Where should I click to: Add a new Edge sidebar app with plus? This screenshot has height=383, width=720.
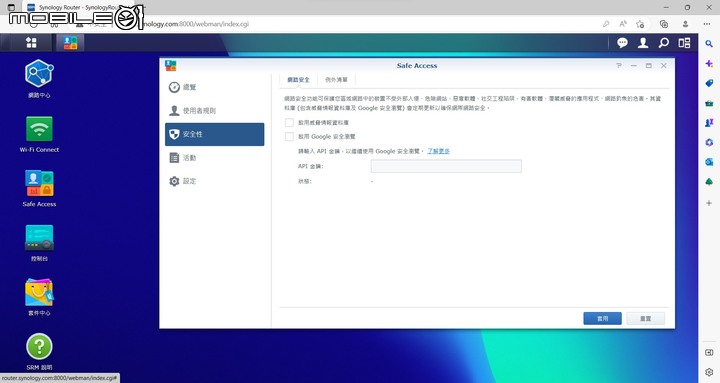pyautogui.click(x=709, y=203)
